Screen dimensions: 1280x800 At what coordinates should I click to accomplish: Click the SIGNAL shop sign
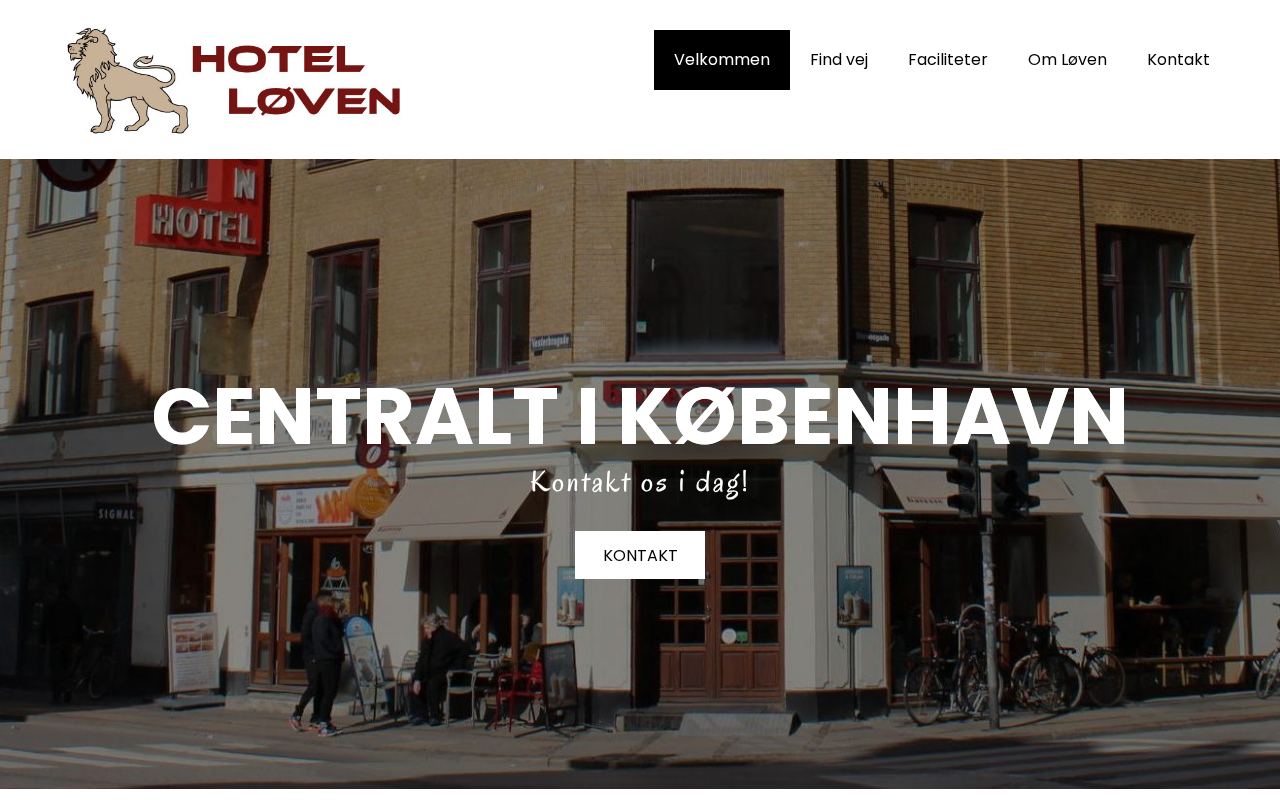tap(116, 514)
